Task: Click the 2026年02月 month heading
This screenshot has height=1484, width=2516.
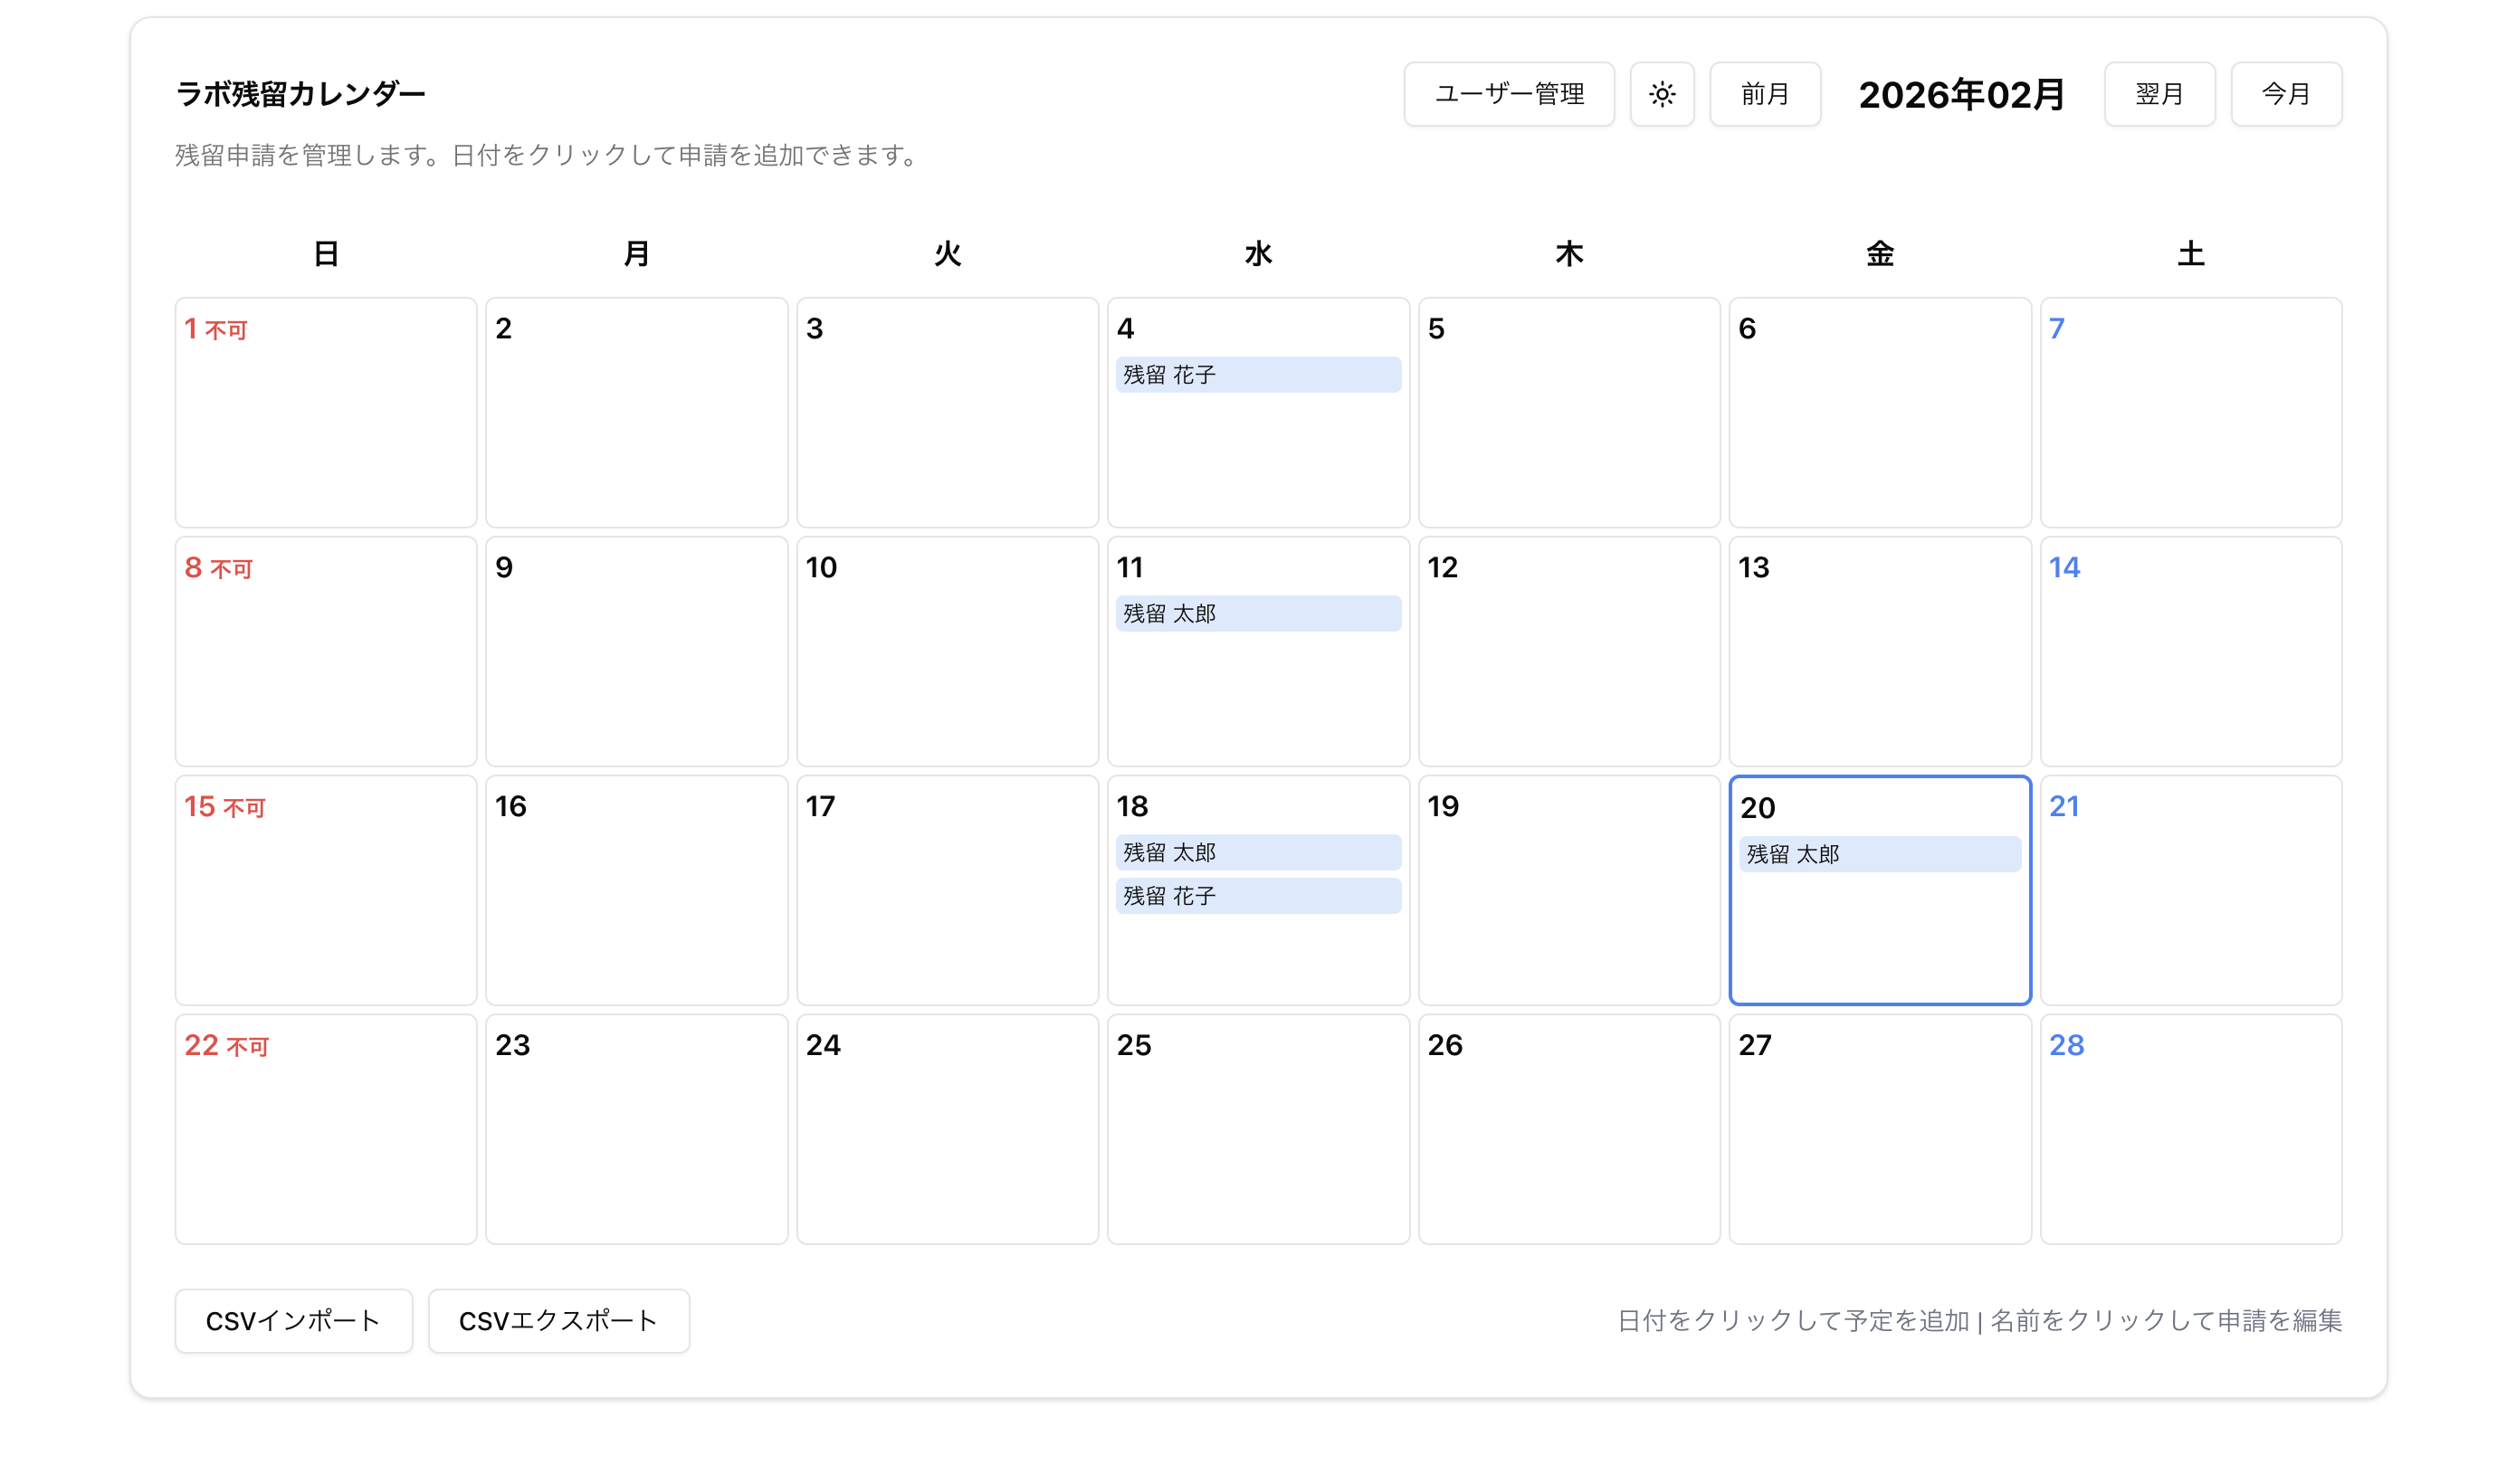Action: coord(1960,95)
